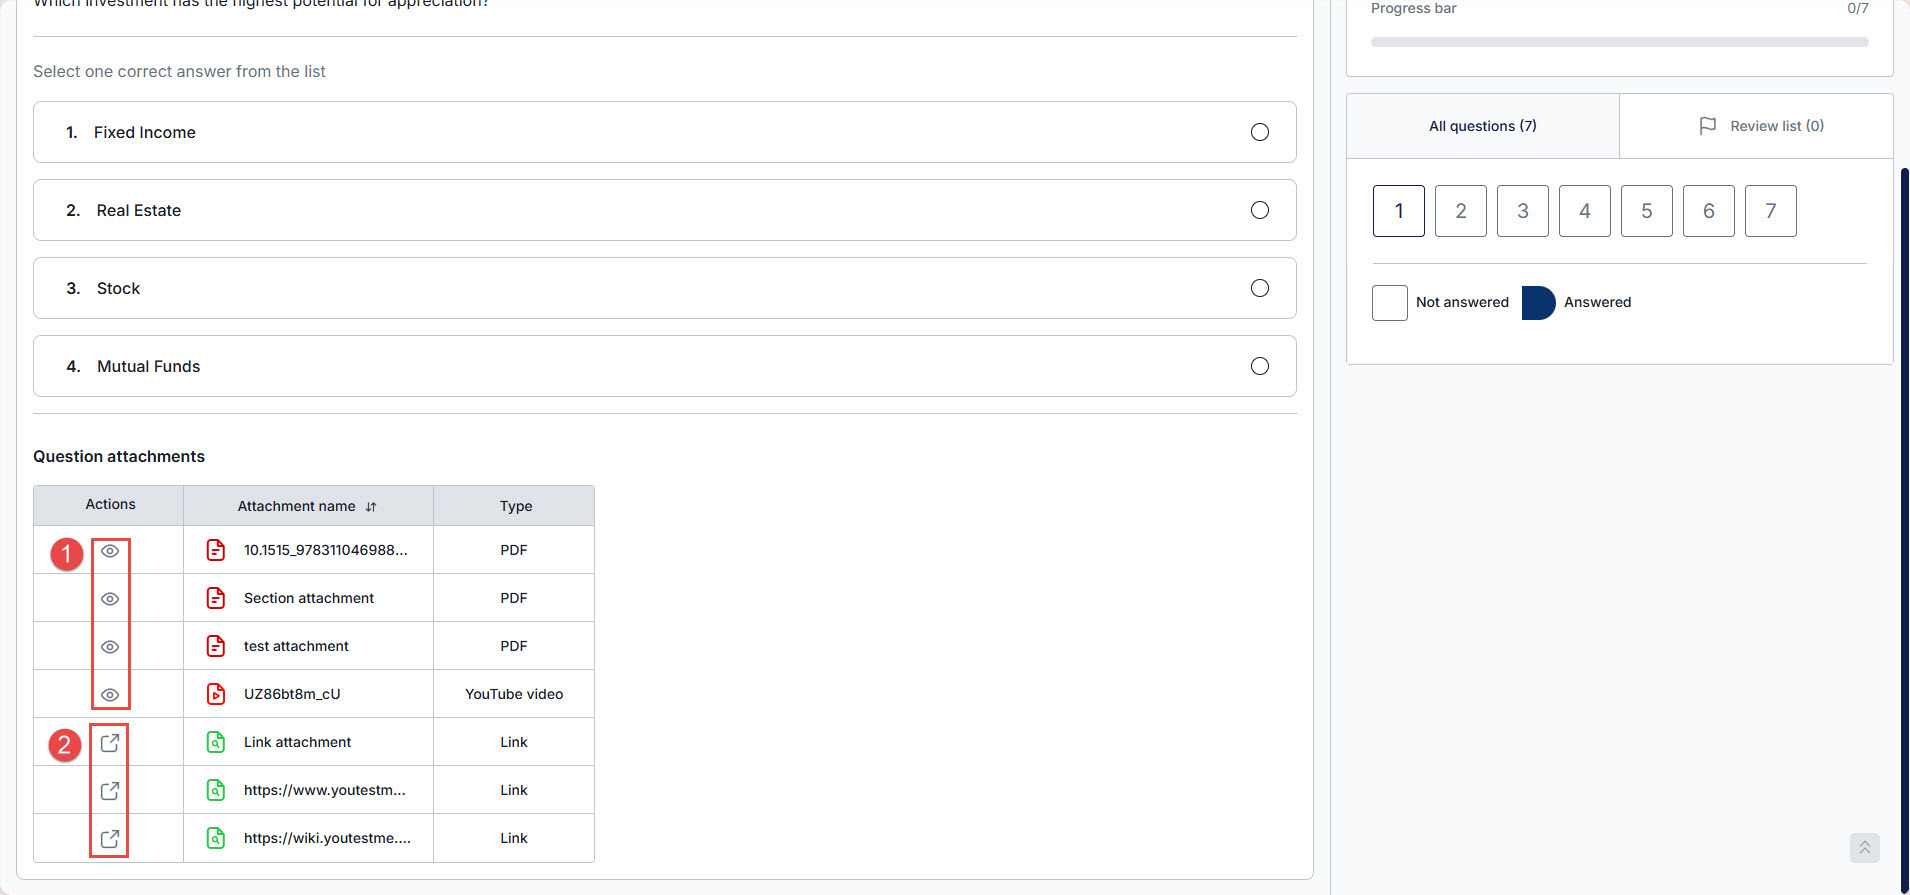
Task: Open the www.youtestm link externally
Action: 110,791
